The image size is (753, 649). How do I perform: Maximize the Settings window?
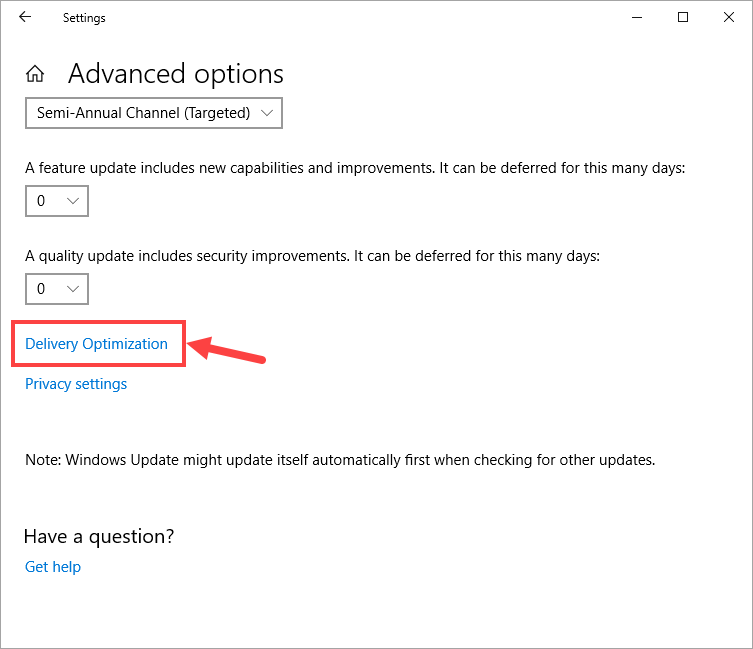coord(683,17)
